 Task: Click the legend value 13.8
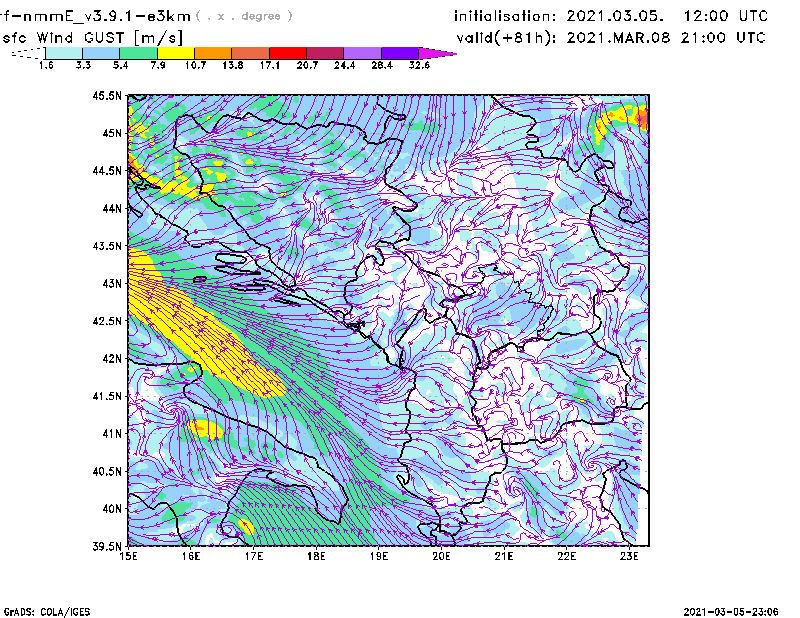pos(233,65)
